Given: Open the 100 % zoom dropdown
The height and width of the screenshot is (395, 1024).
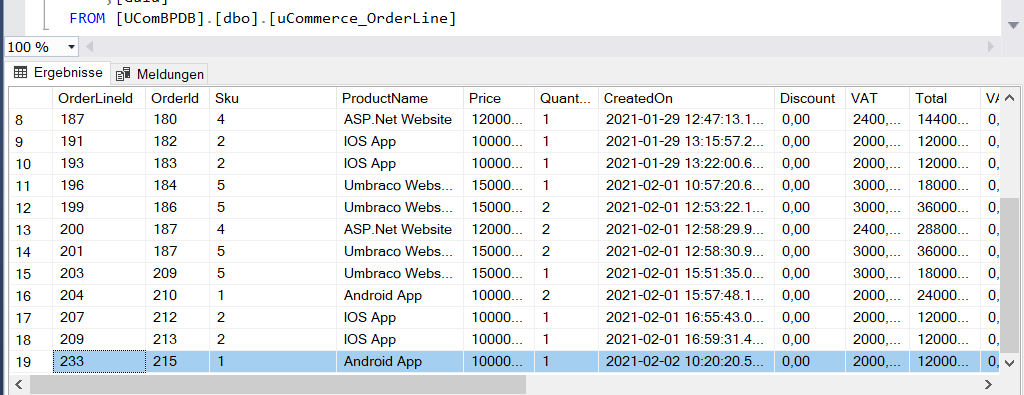Looking at the screenshot, I should pyautogui.click(x=71, y=47).
